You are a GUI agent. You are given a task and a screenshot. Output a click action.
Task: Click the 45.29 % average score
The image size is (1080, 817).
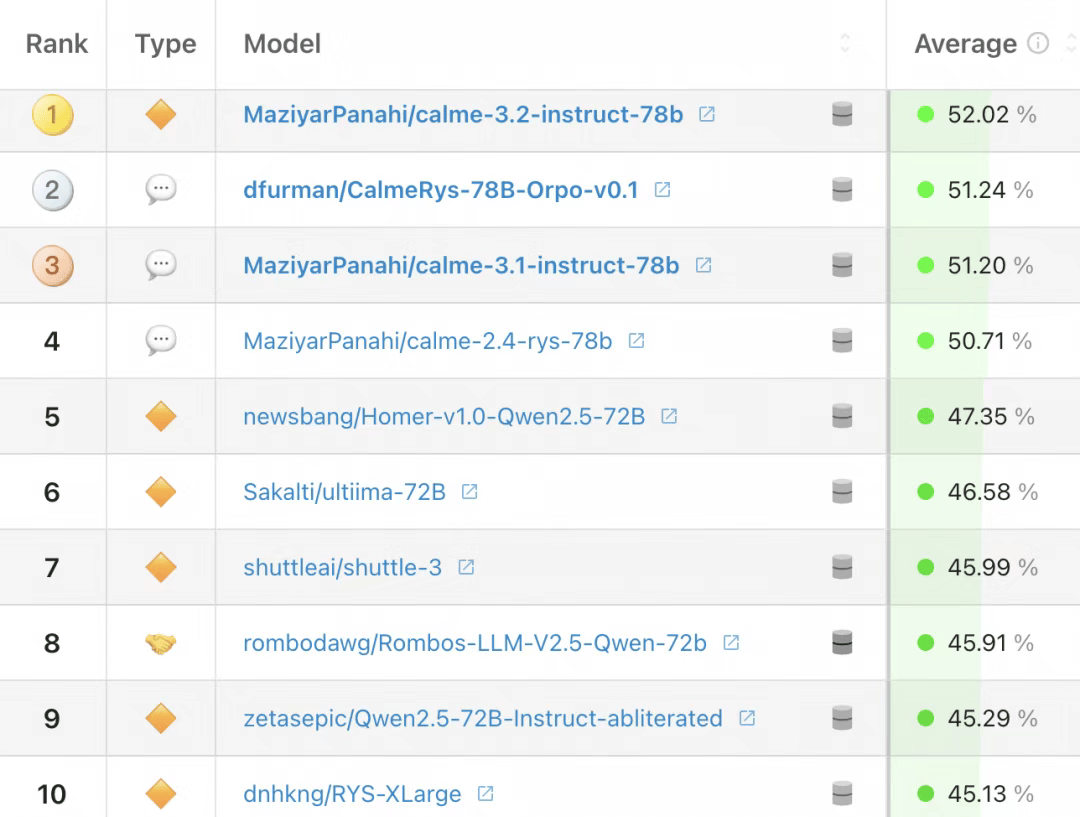tap(993, 718)
